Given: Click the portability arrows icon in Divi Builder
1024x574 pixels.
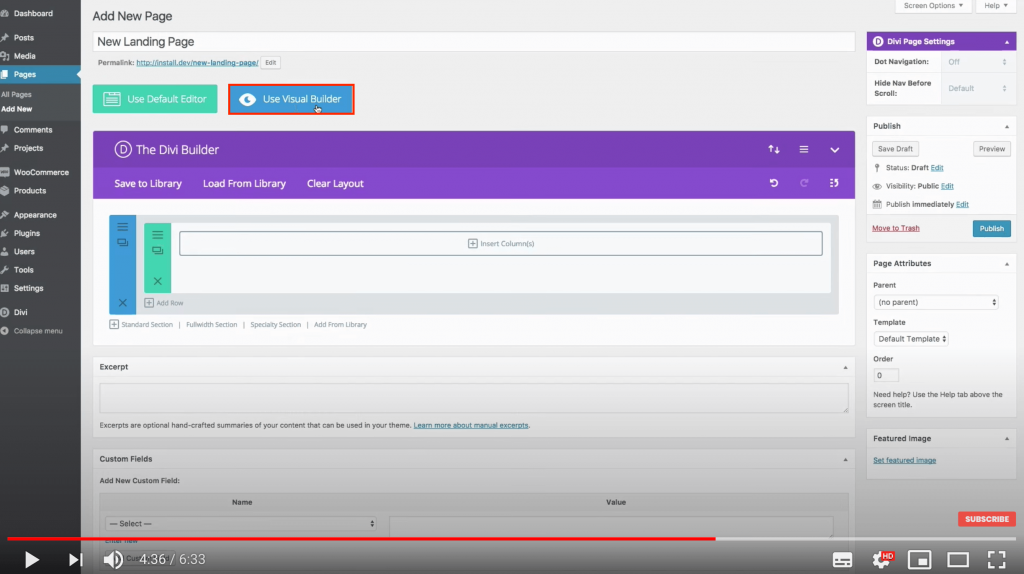Looking at the screenshot, I should point(774,150).
